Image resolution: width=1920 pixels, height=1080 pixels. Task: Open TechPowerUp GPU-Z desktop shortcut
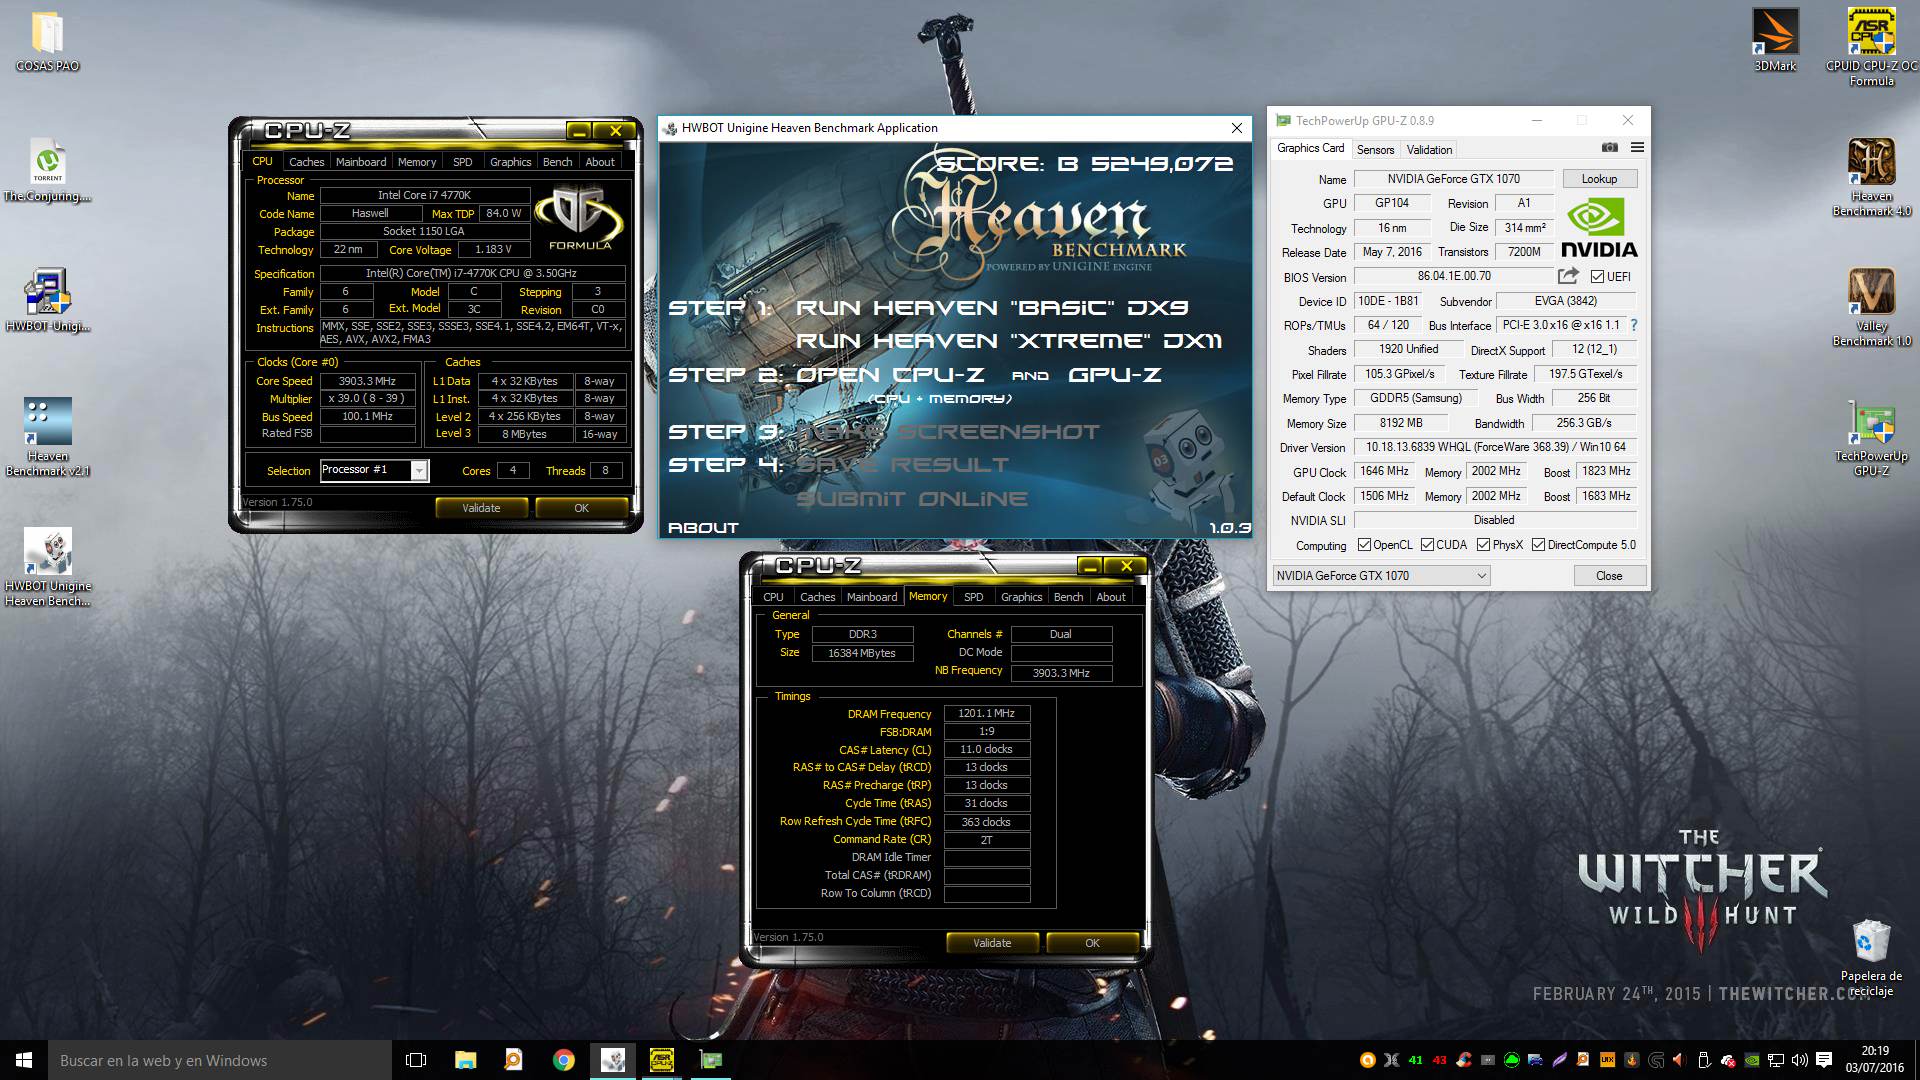coord(1871,437)
